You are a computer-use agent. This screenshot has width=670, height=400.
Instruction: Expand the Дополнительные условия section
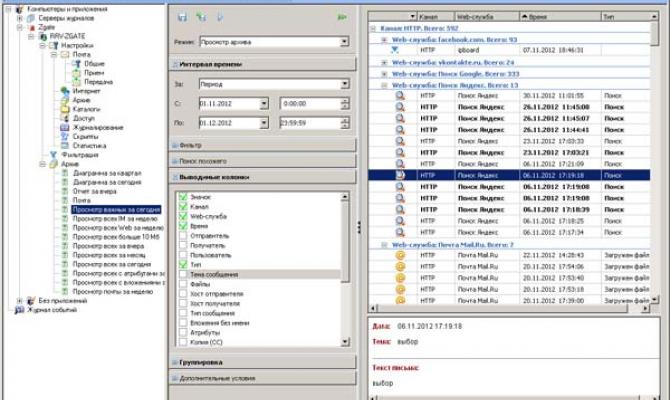[x=262, y=378]
